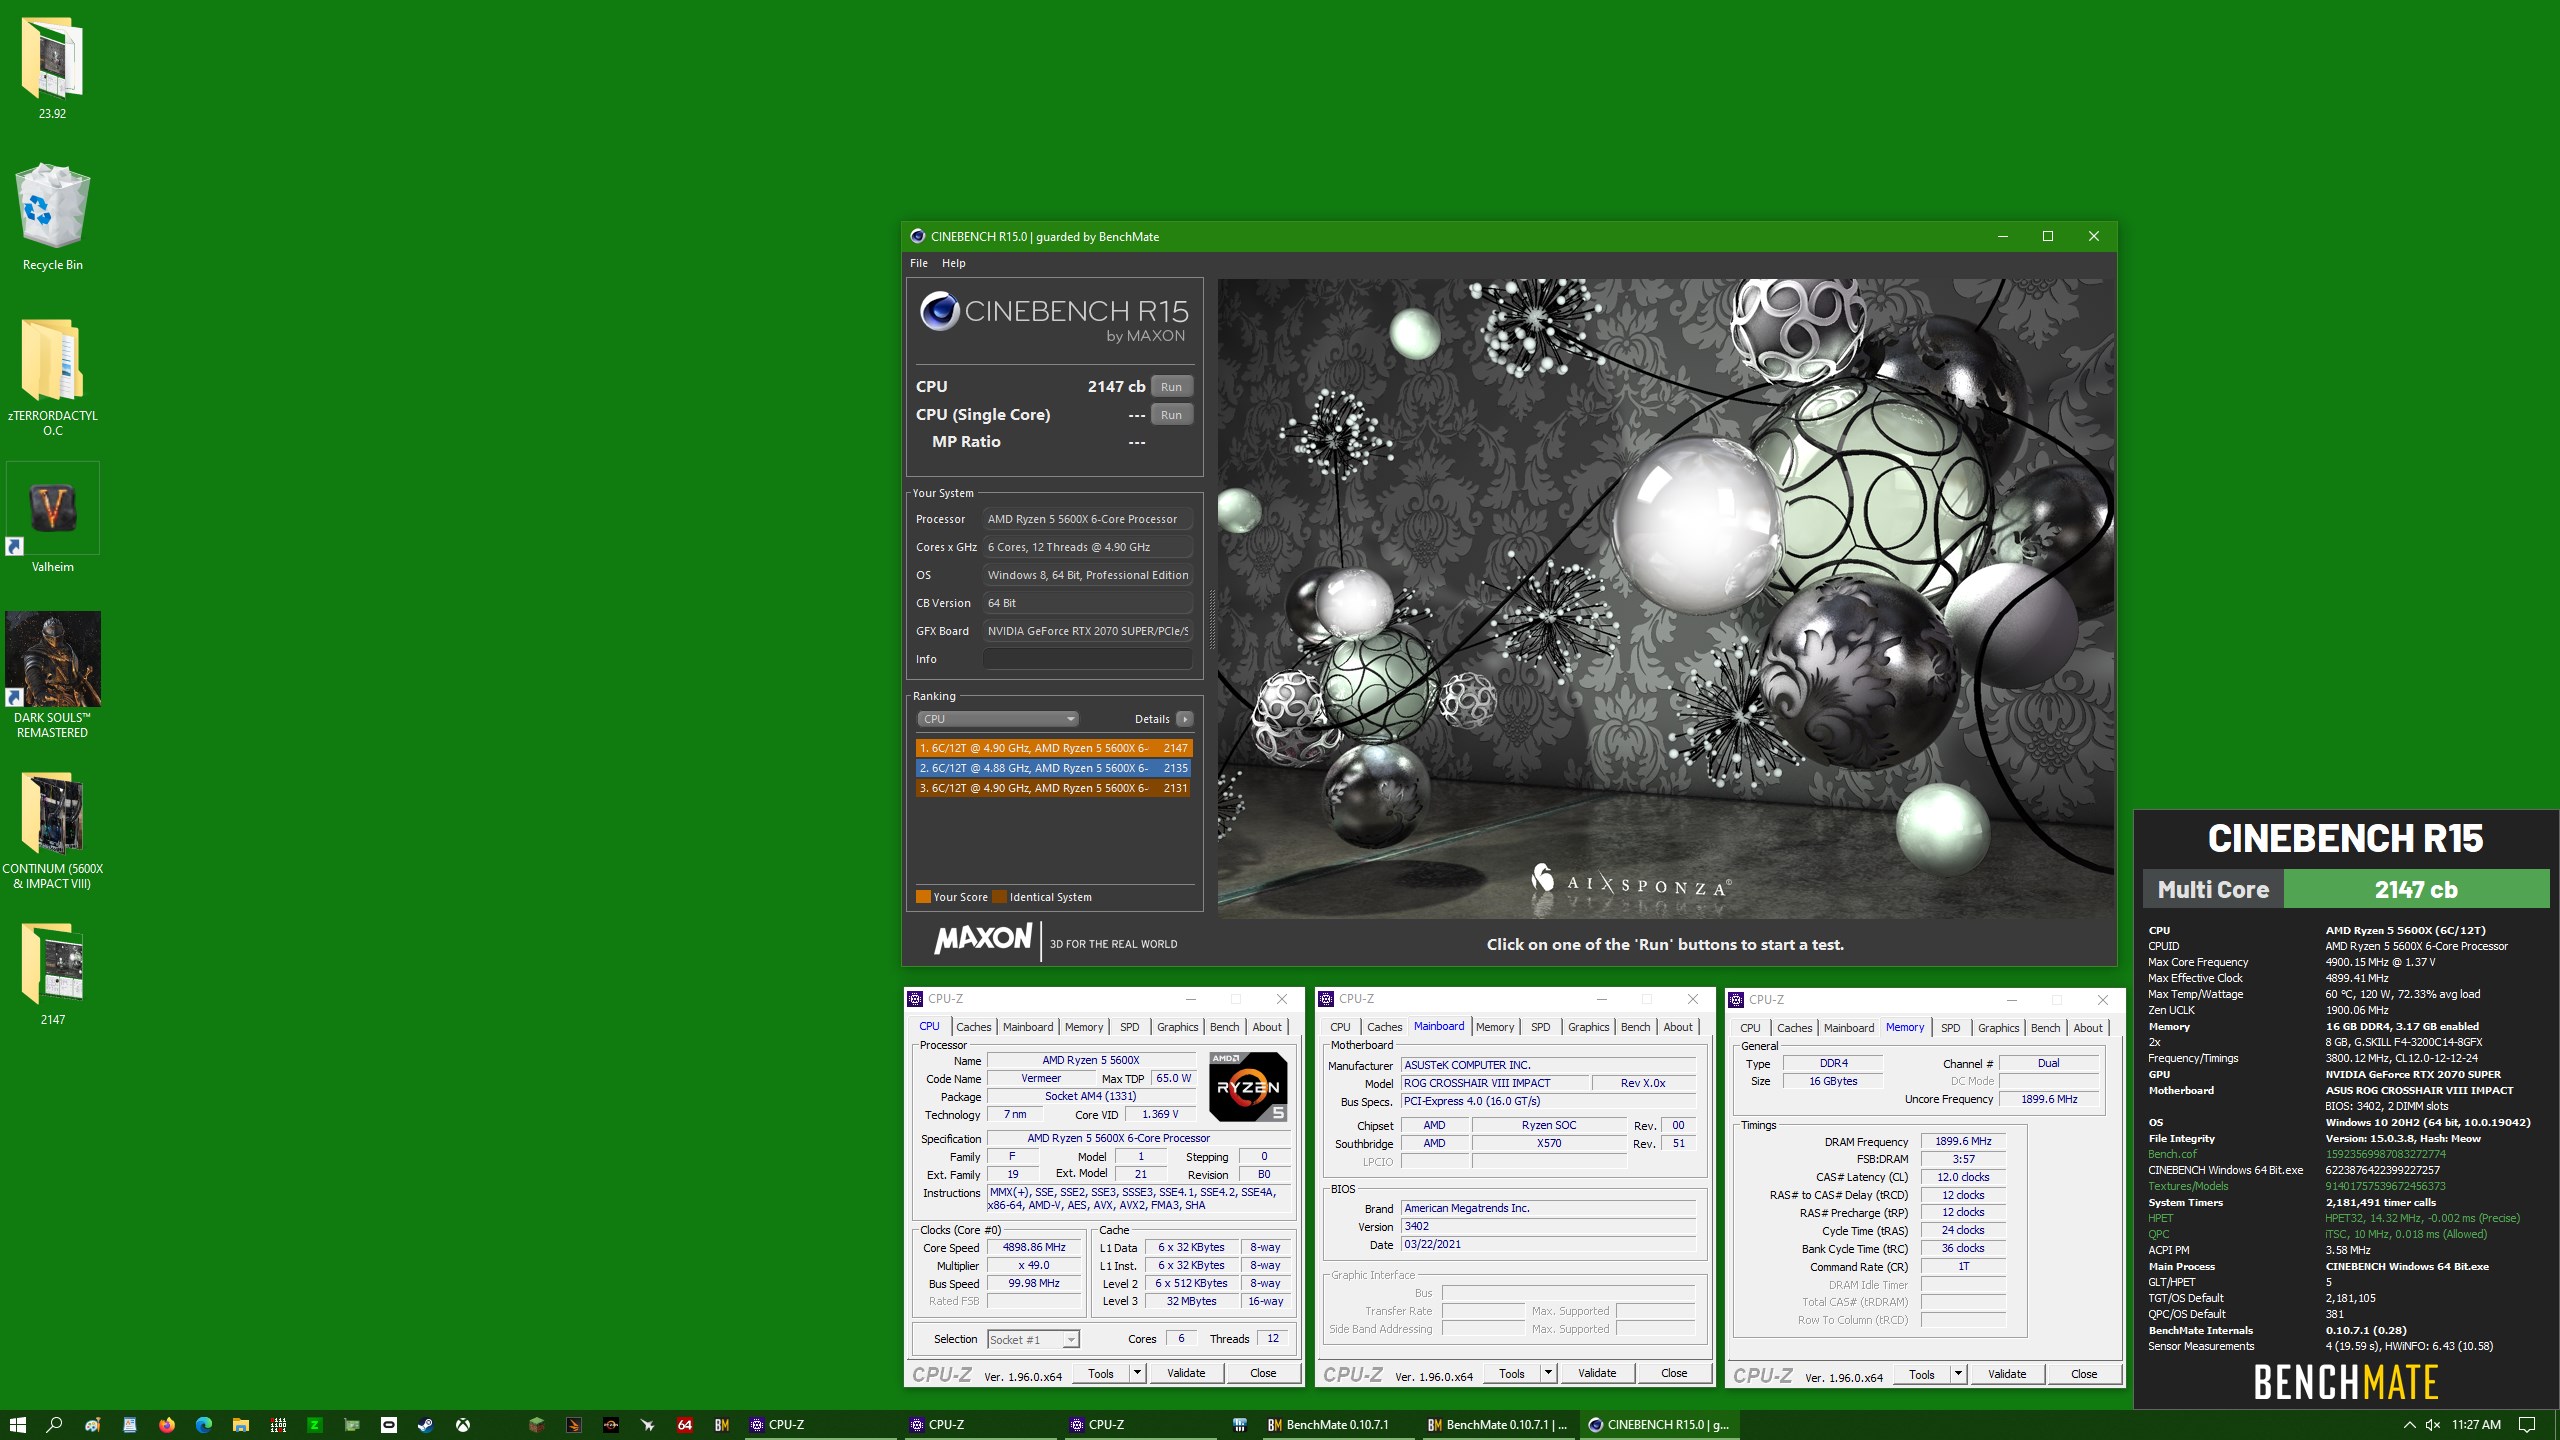Launch DARK SOULS REMASTERED shortcut

52,675
